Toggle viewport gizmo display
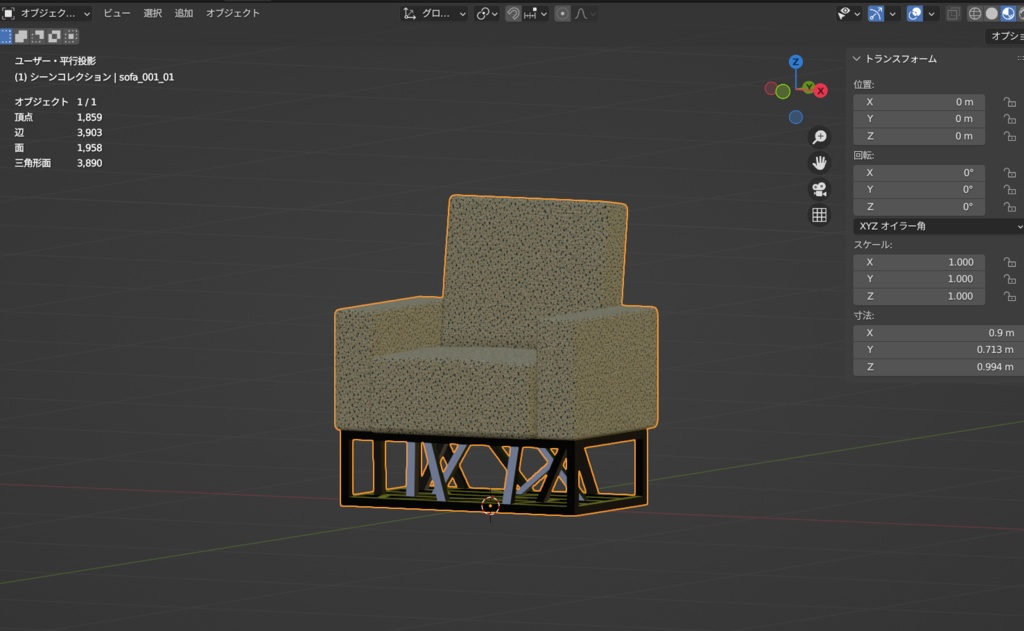Viewport: 1024px width, 631px height. click(x=876, y=13)
